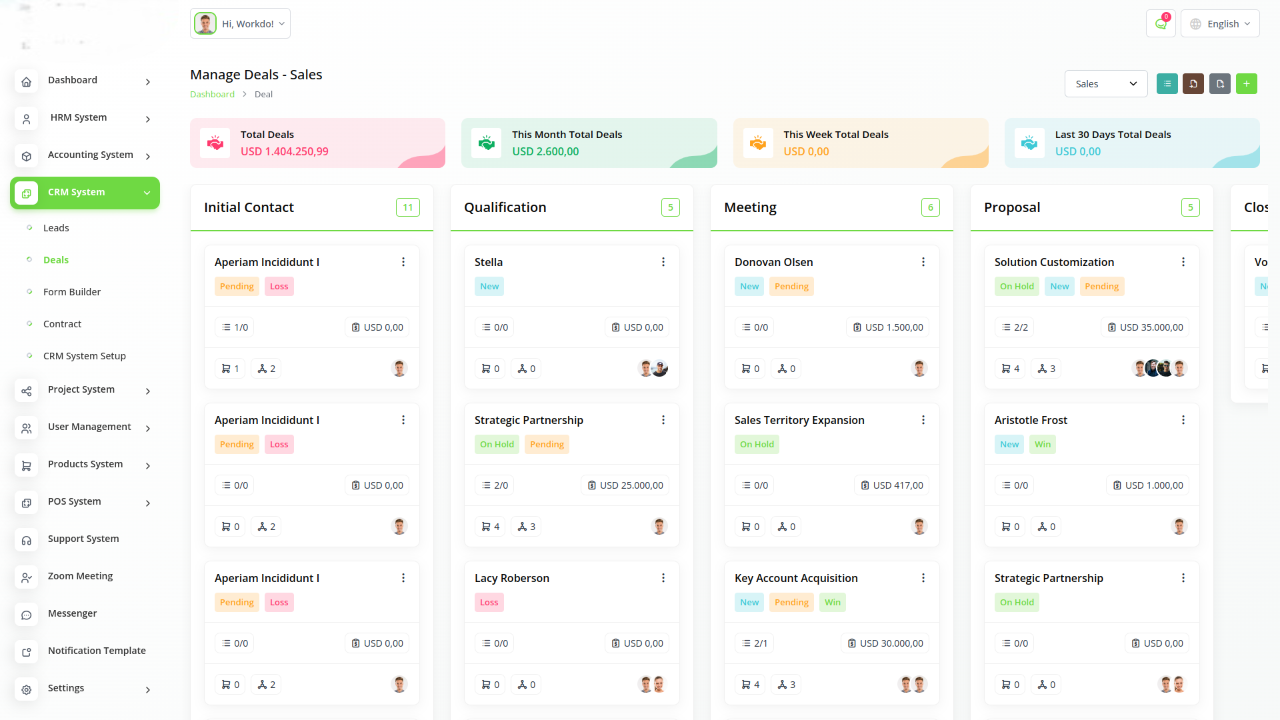The image size is (1280, 720).
Task: Open the Lacy Roberson deal title
Action: tap(512, 578)
